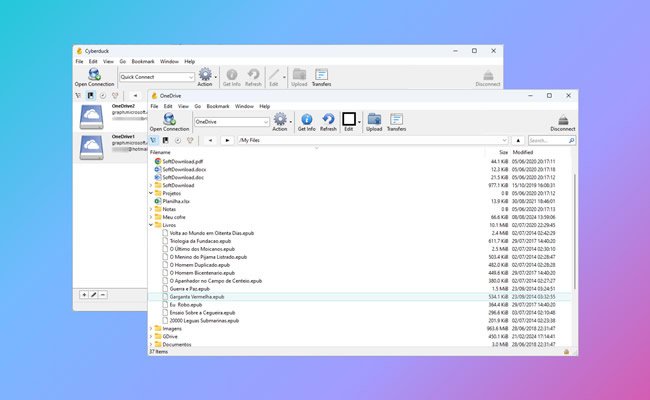Image resolution: width=650 pixels, height=400 pixels.
Task: Open Edit dropdown arrow in OneDrive window
Action: [359, 122]
